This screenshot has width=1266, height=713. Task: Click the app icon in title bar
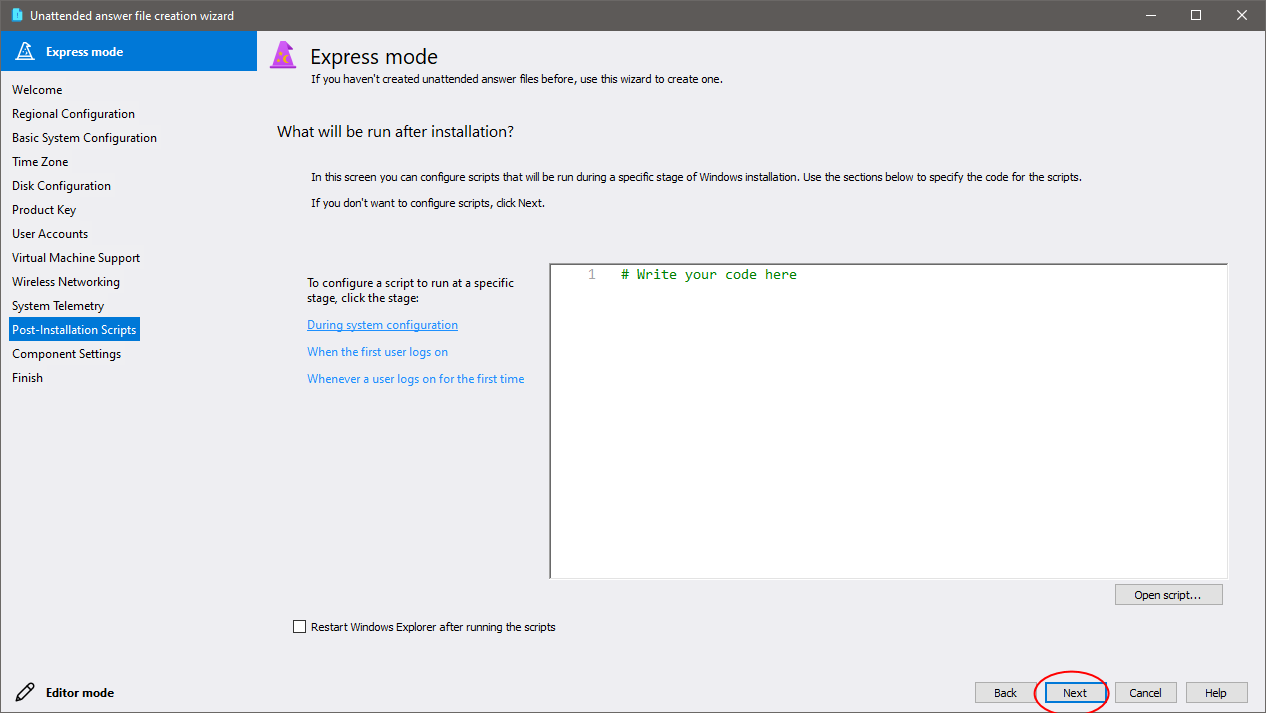(x=17, y=15)
